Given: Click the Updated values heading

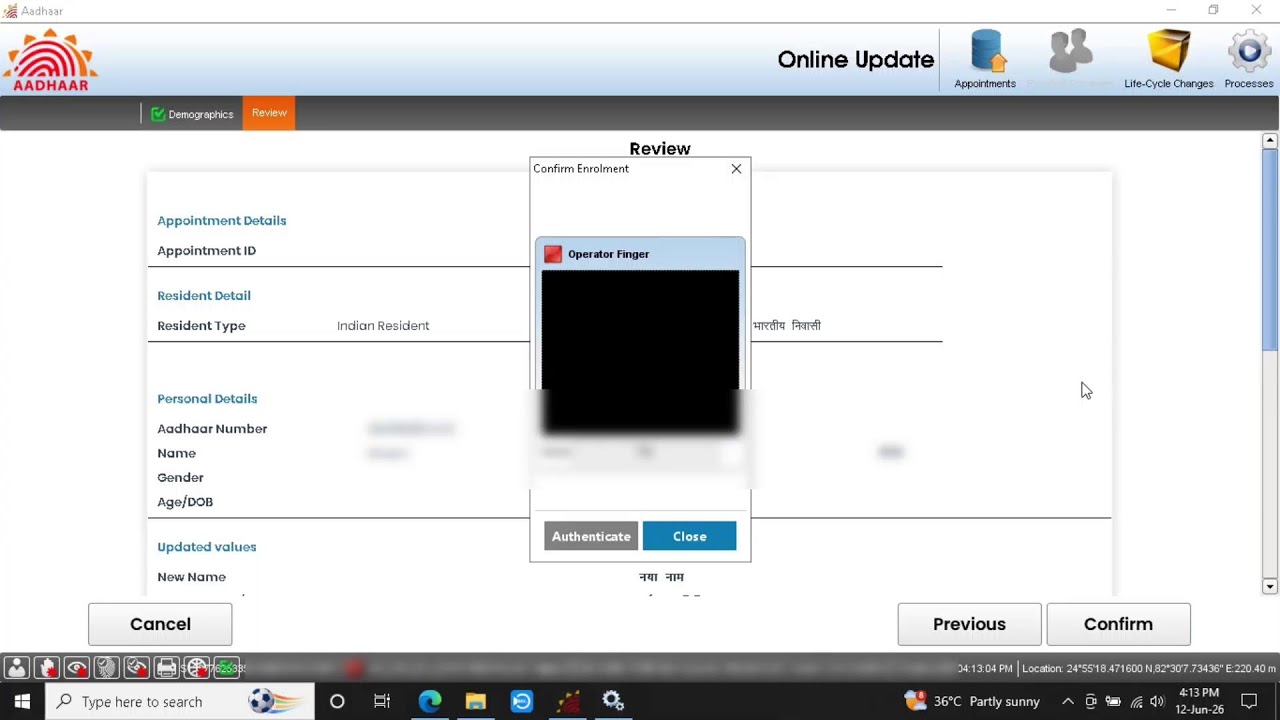Looking at the screenshot, I should pyautogui.click(x=207, y=546).
